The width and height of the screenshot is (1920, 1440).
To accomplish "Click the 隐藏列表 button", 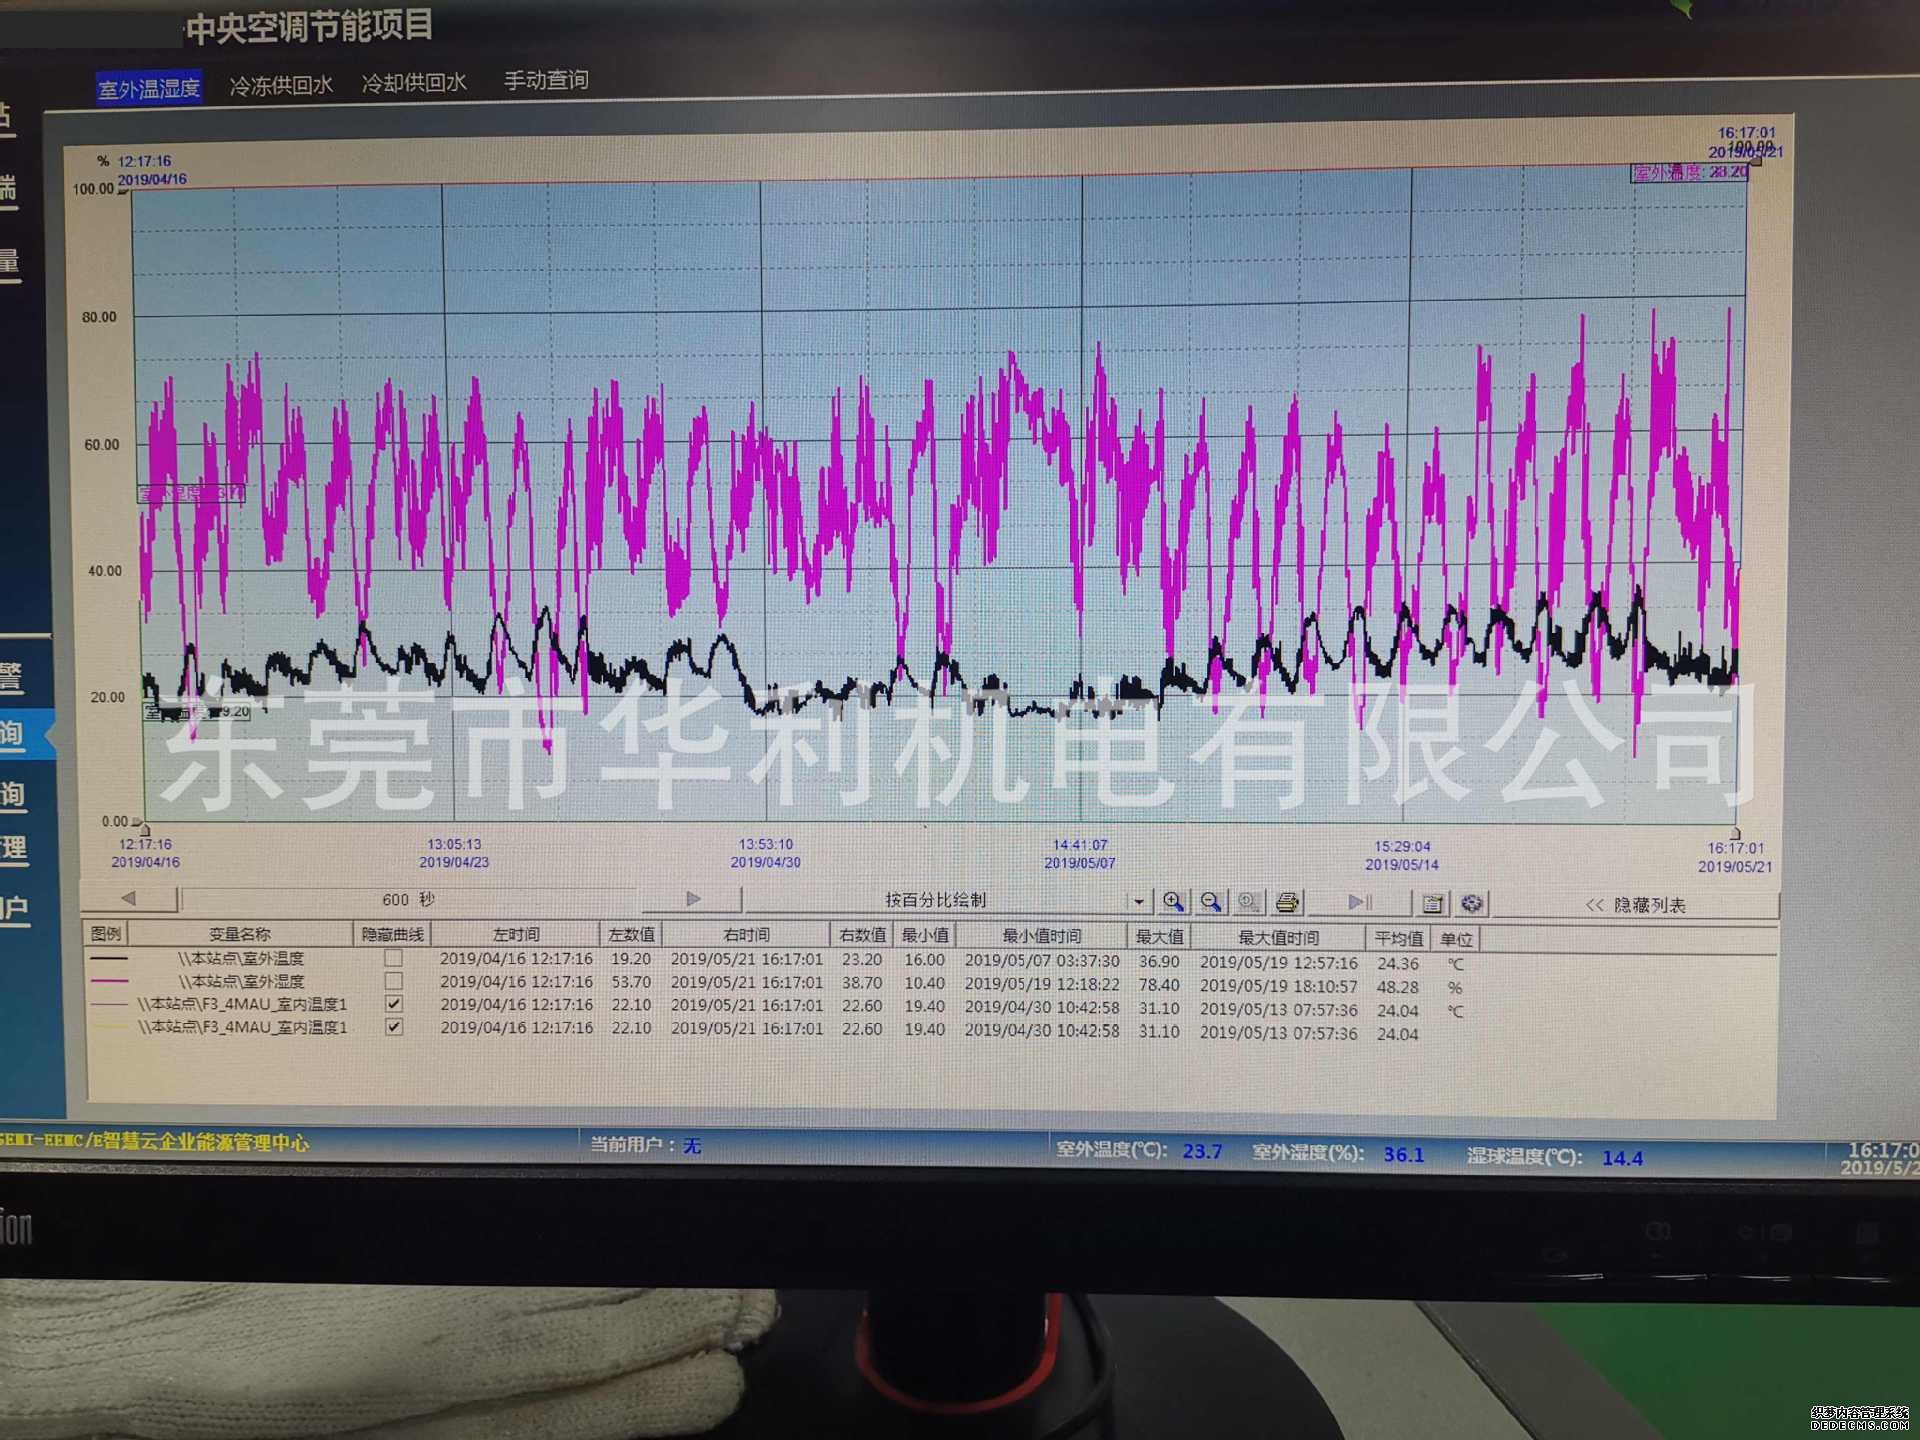I will click(x=1636, y=905).
